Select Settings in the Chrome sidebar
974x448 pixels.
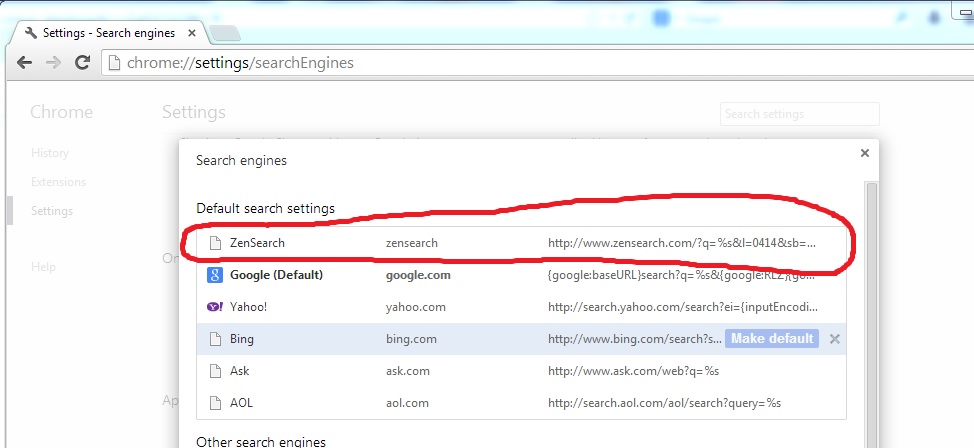[52, 211]
